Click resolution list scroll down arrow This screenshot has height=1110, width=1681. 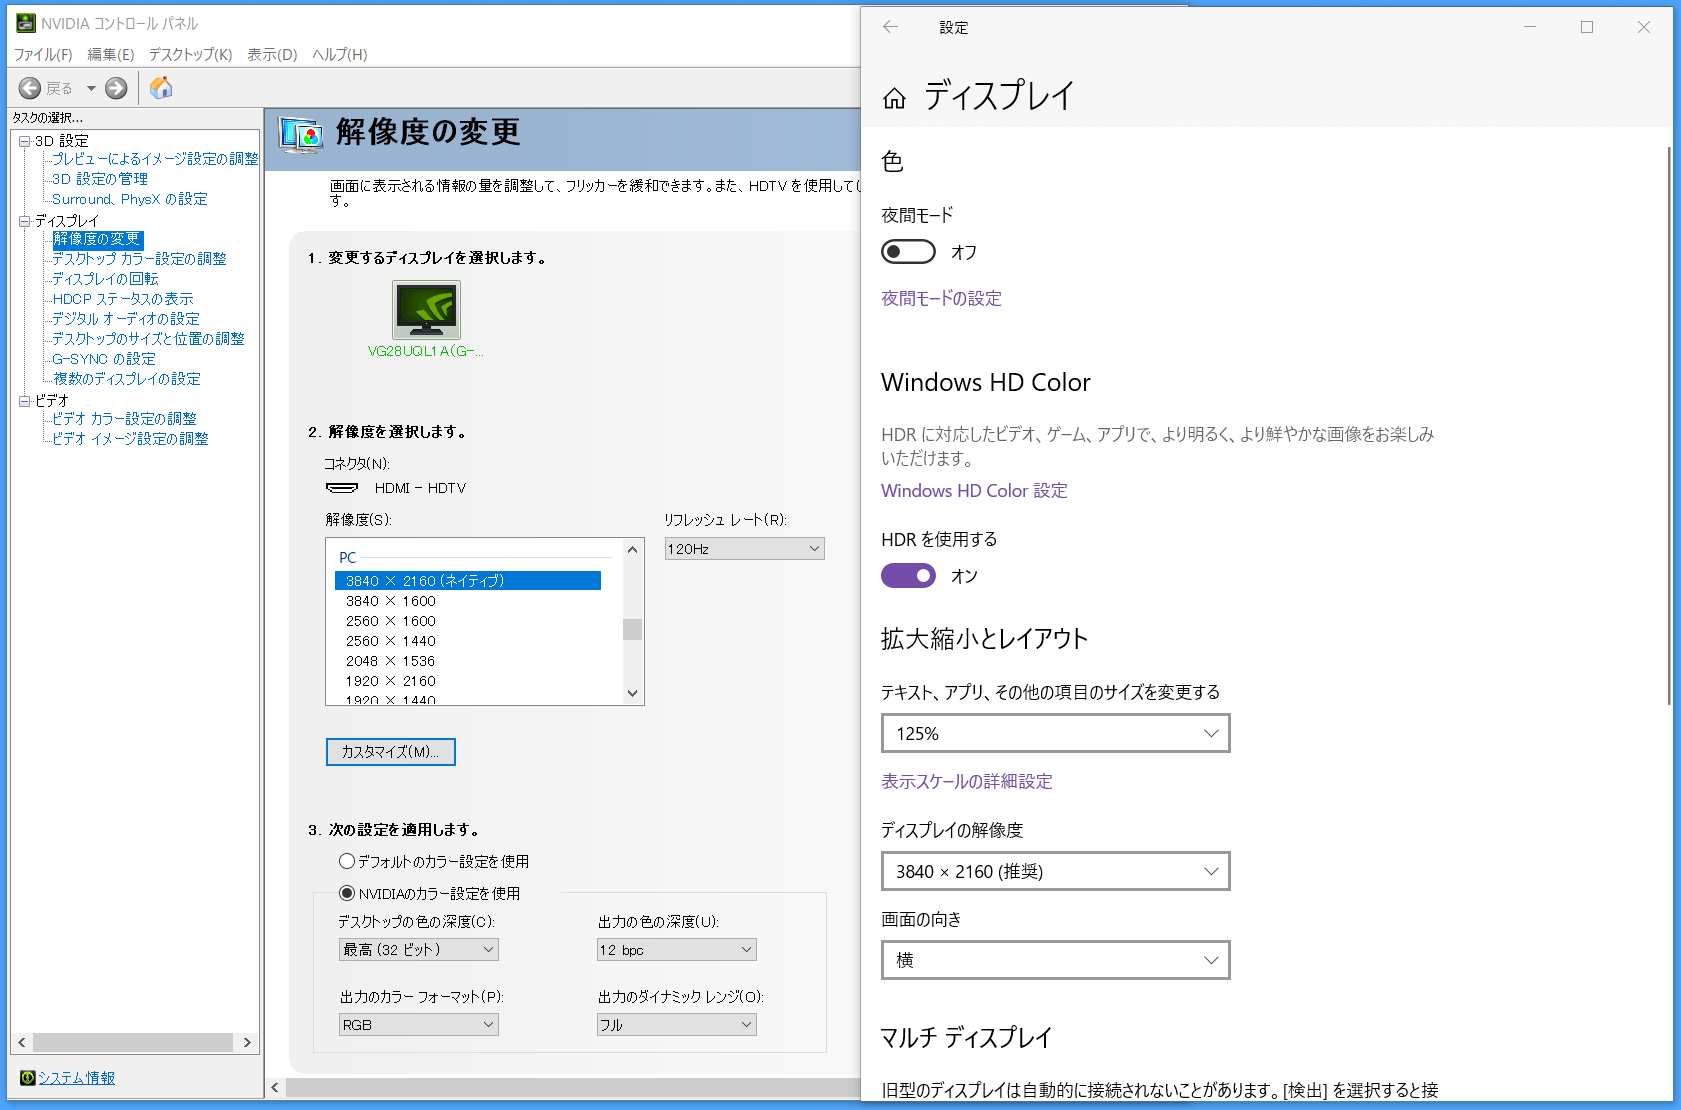tap(632, 693)
